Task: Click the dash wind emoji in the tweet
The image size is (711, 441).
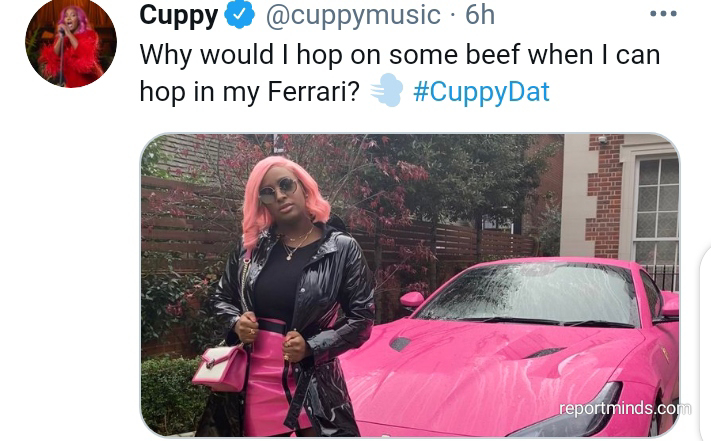Action: pos(386,91)
